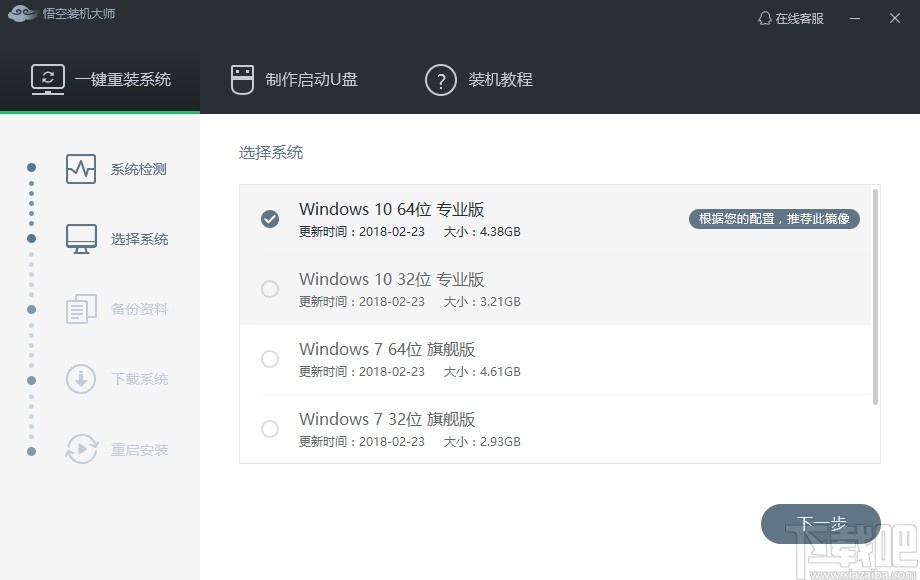Click the 系统检测 pulse monitor icon
This screenshot has width=920, height=580.
(81, 169)
